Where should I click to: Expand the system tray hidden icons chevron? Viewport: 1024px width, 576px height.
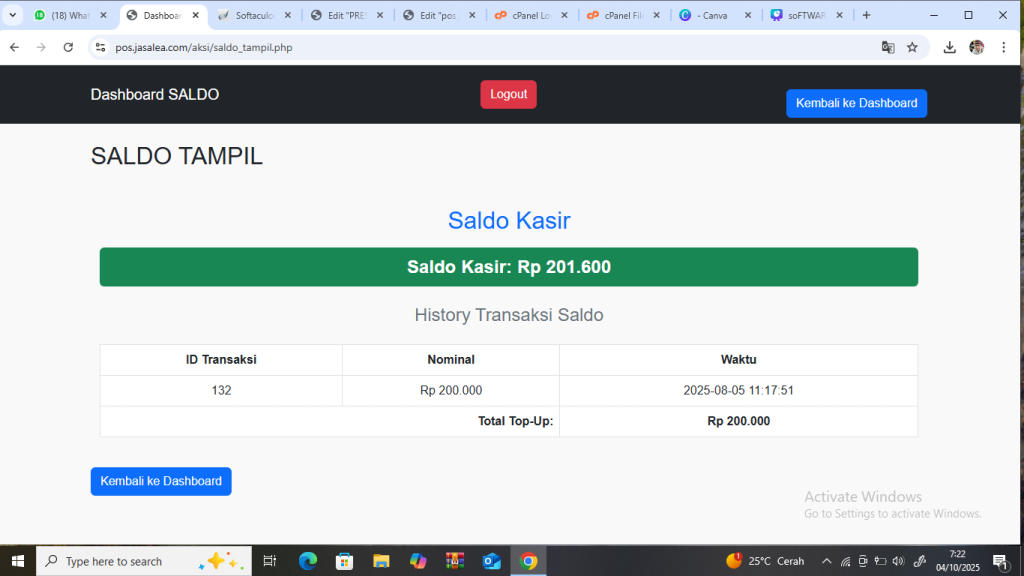pos(826,561)
